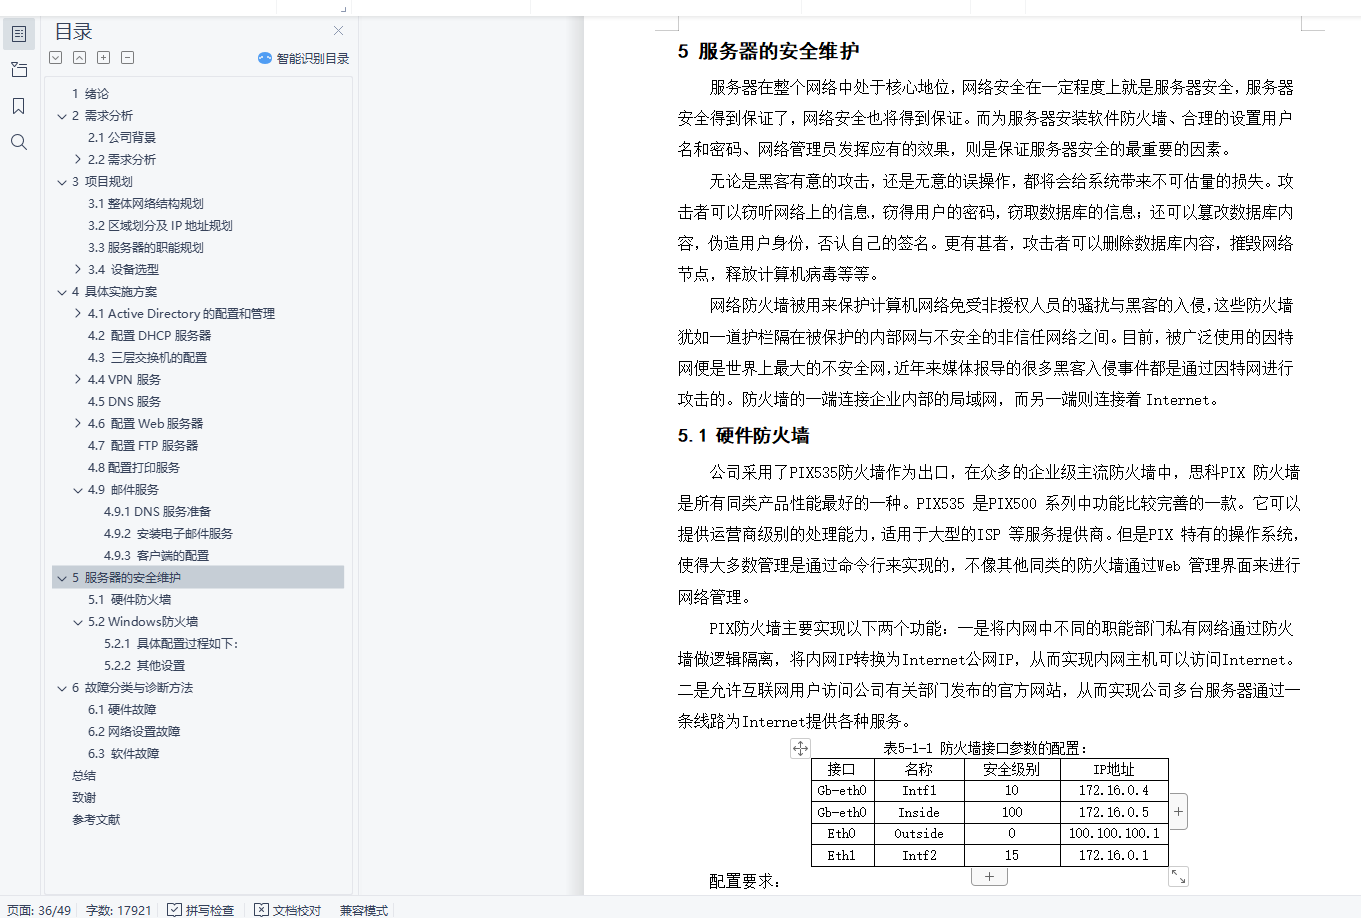Expand the '2.2 需求分析' outline node
The width and height of the screenshot is (1361, 918).
(x=78, y=160)
